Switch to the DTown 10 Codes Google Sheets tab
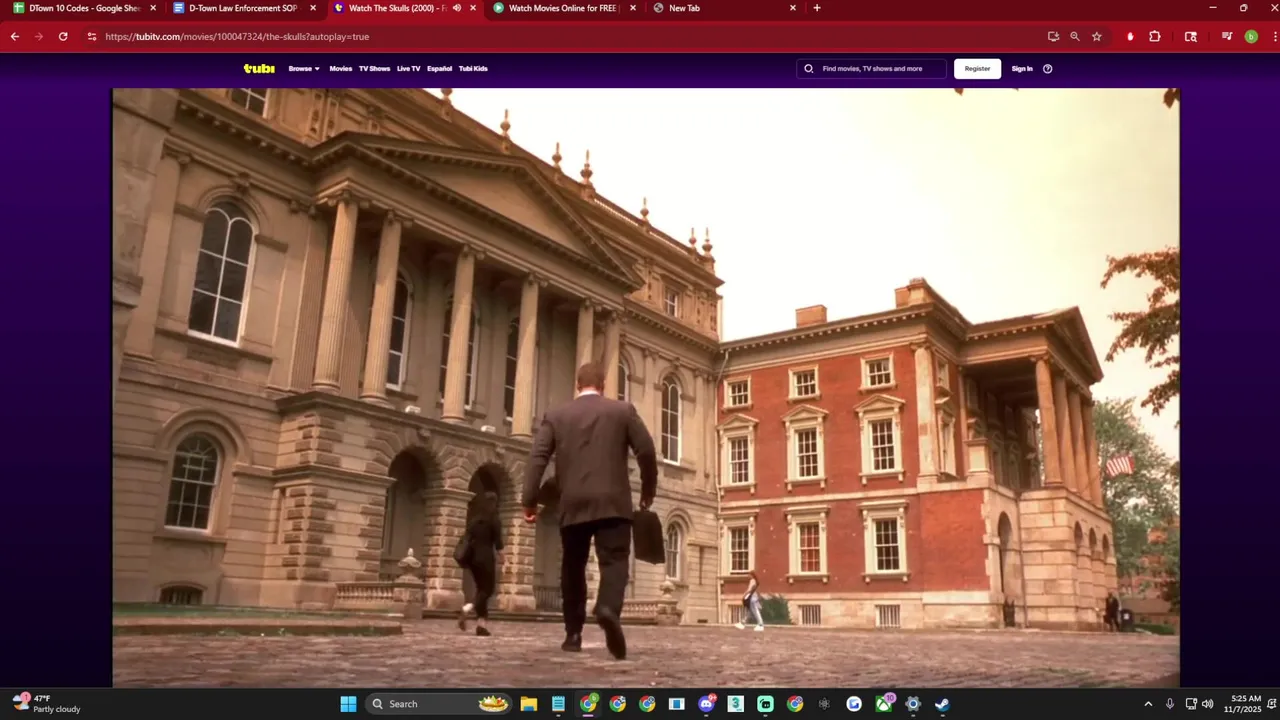Viewport: 1280px width, 720px height. pyautogui.click(x=82, y=8)
